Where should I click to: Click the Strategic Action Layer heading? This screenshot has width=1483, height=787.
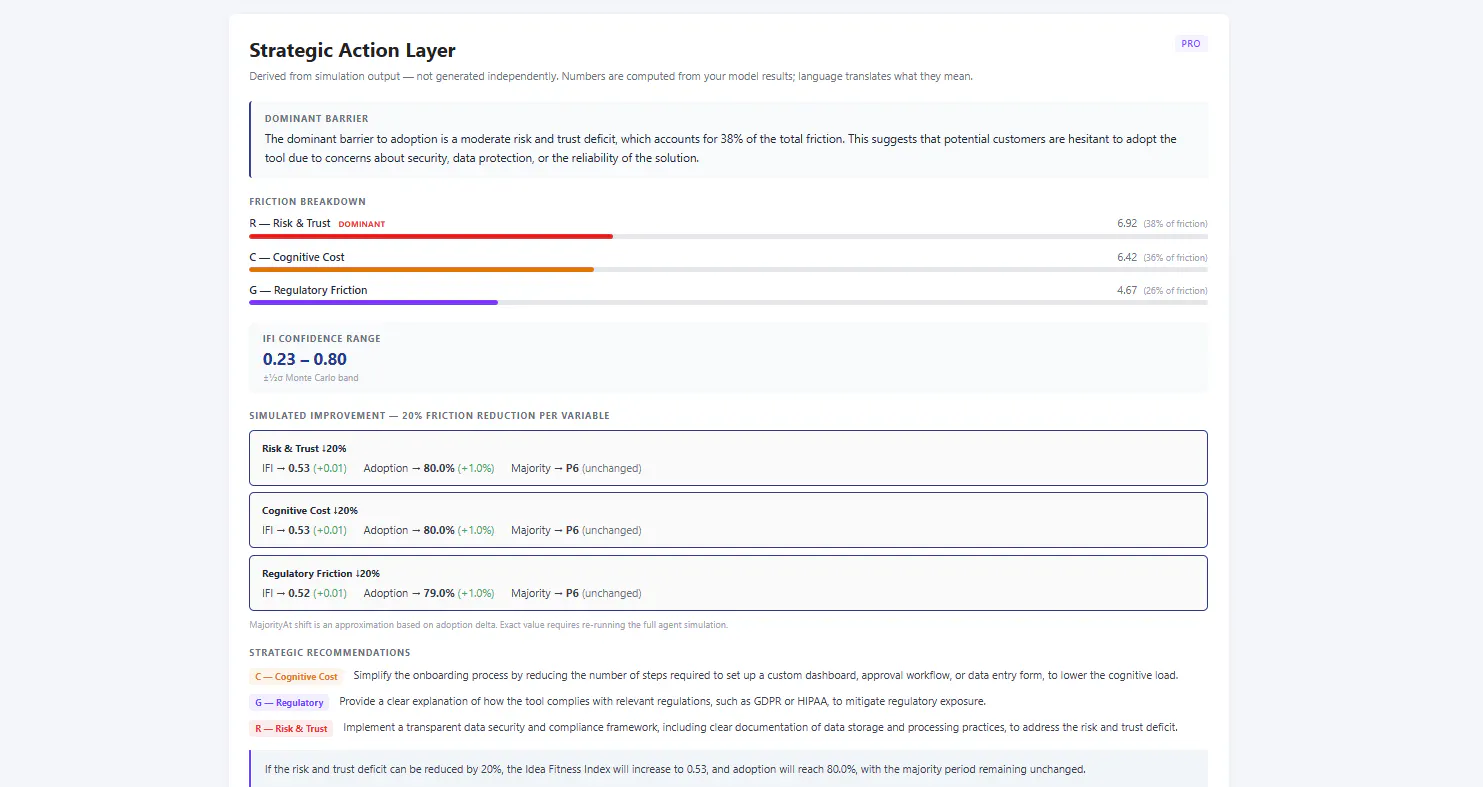[x=352, y=50]
